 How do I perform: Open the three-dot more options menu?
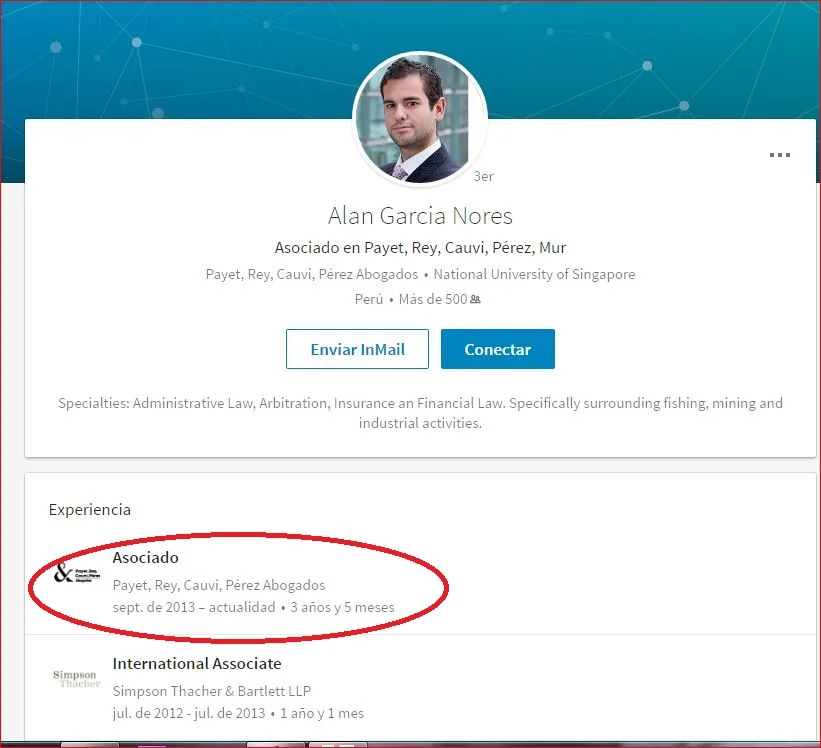[x=779, y=155]
